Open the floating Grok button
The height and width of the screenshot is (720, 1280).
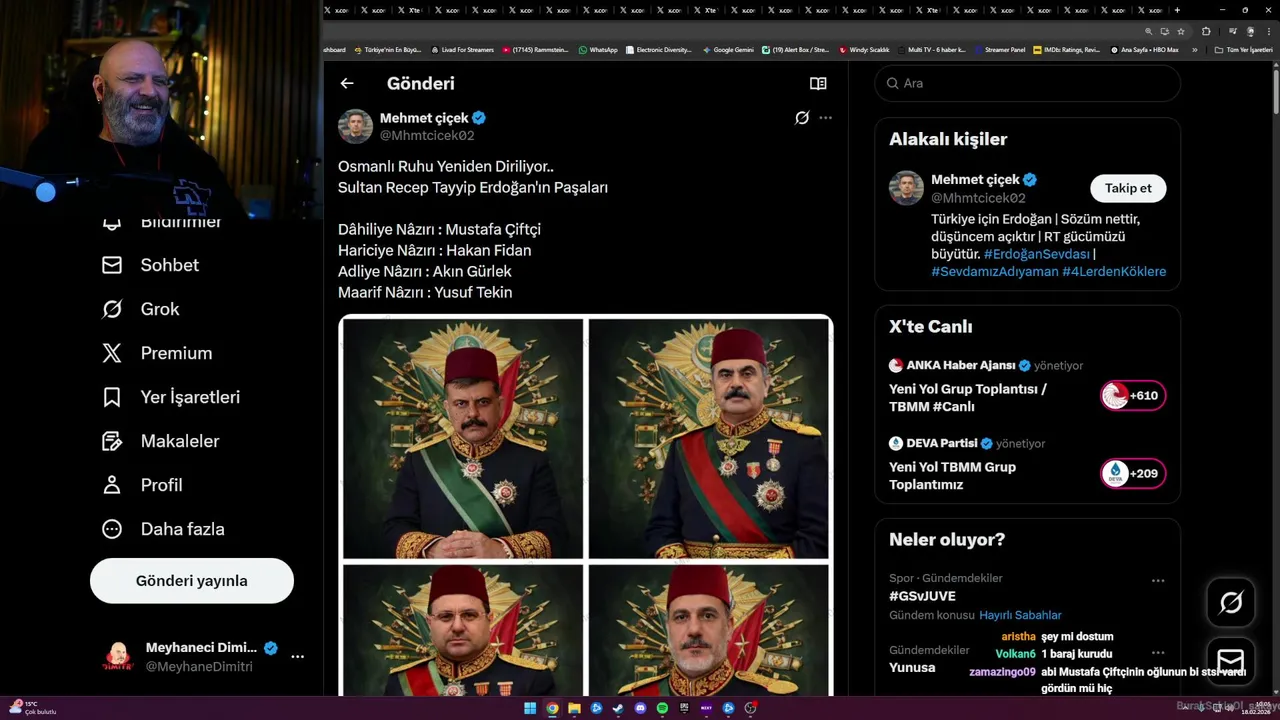point(1231,602)
